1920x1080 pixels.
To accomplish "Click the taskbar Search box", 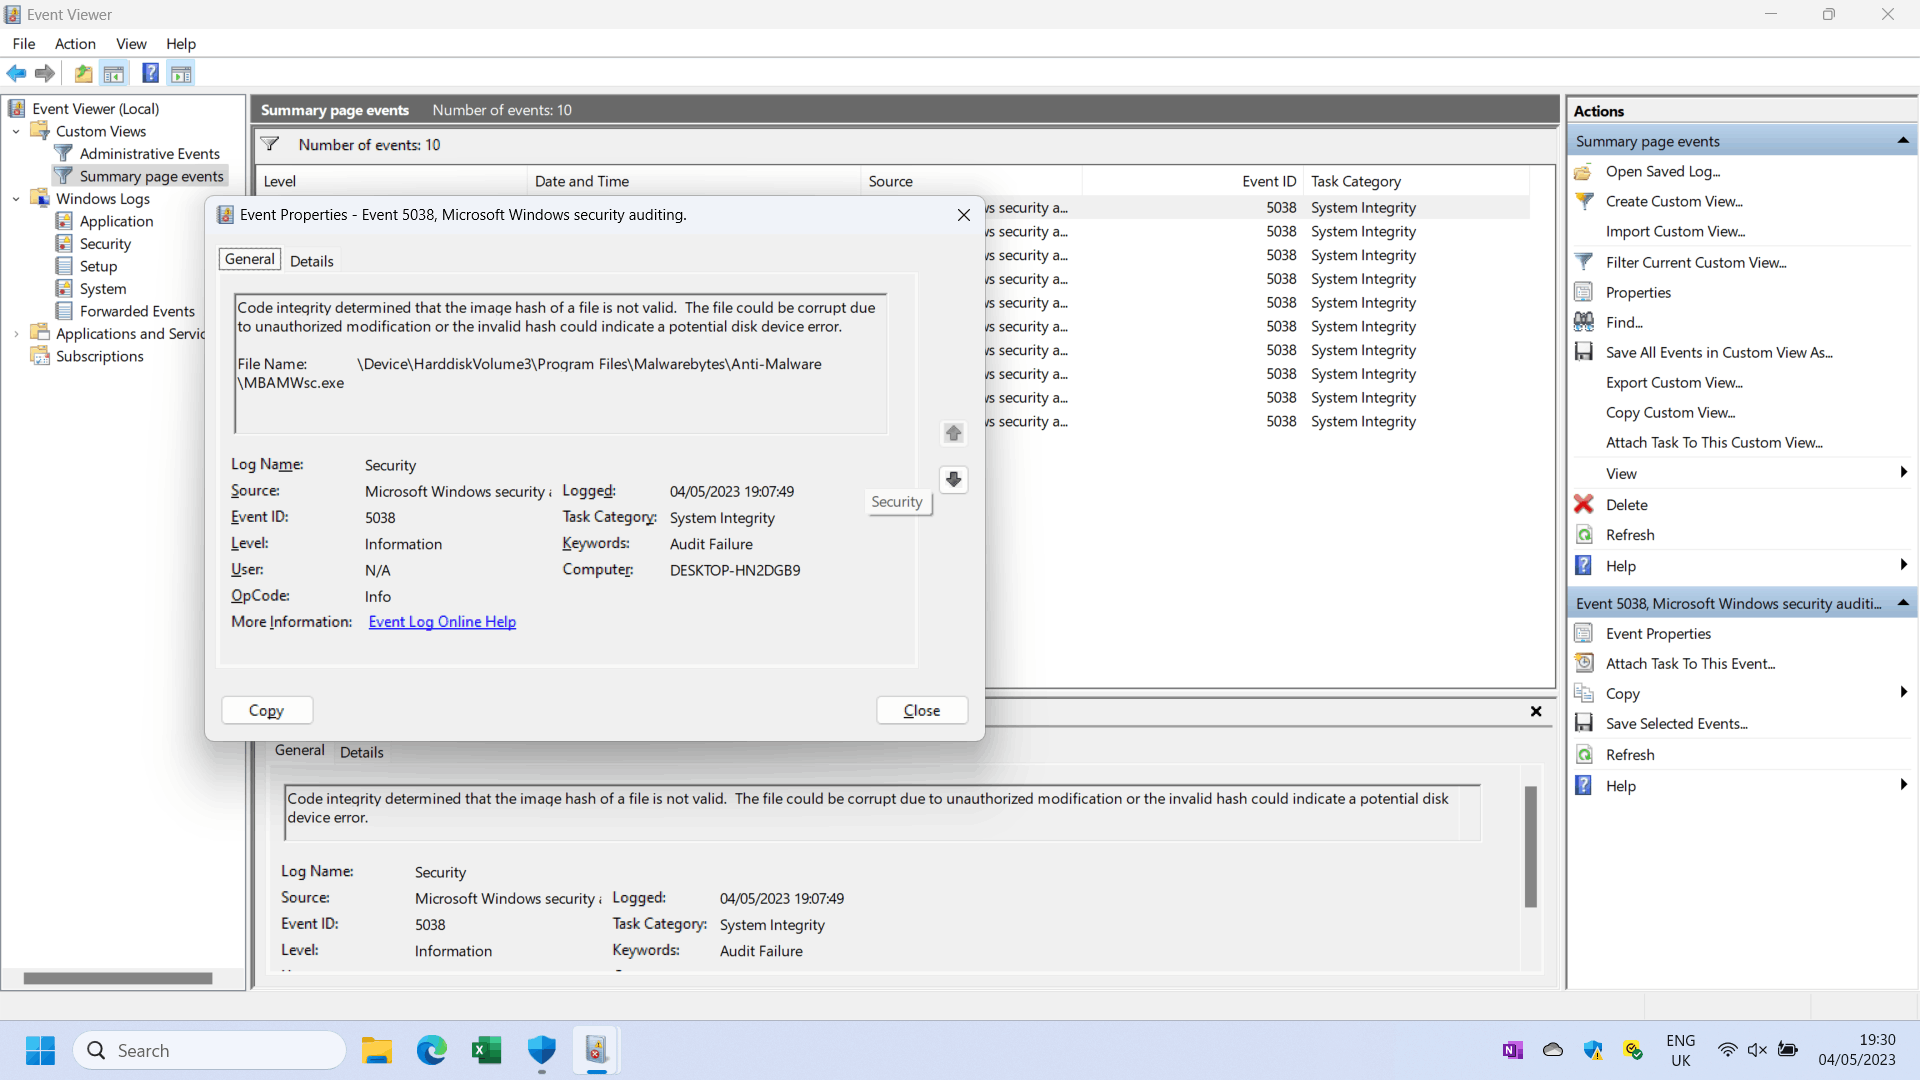I will (x=209, y=1050).
